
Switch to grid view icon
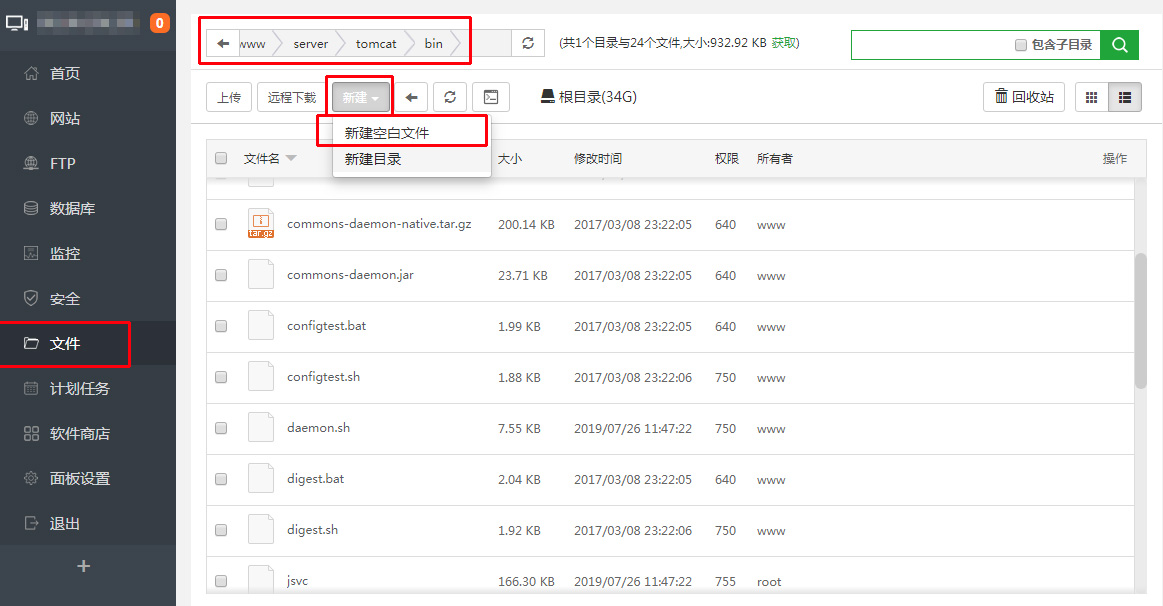pyautogui.click(x=1091, y=97)
